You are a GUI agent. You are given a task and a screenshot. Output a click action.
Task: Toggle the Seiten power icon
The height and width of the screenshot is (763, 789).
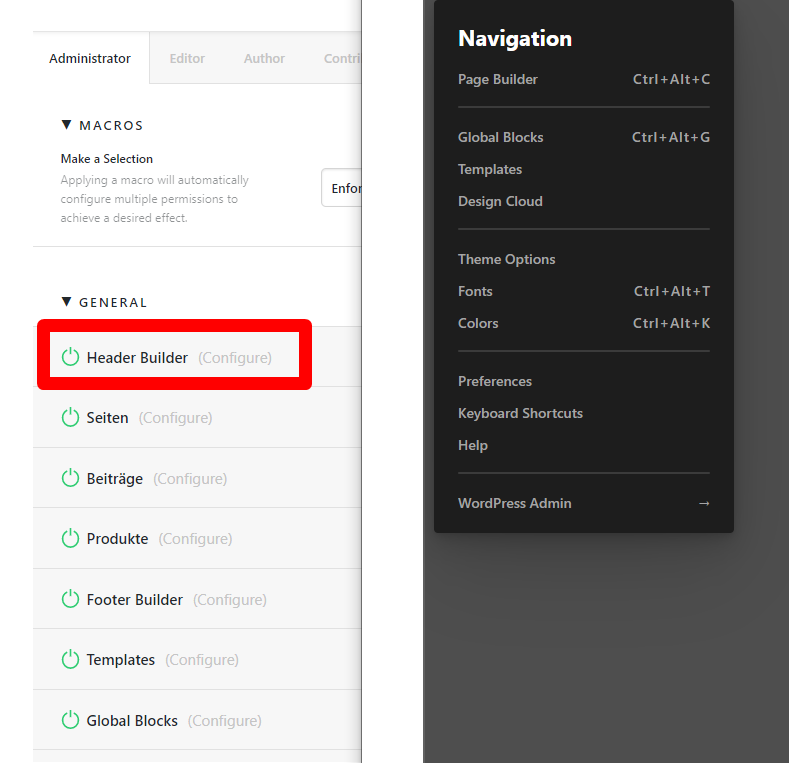point(70,418)
